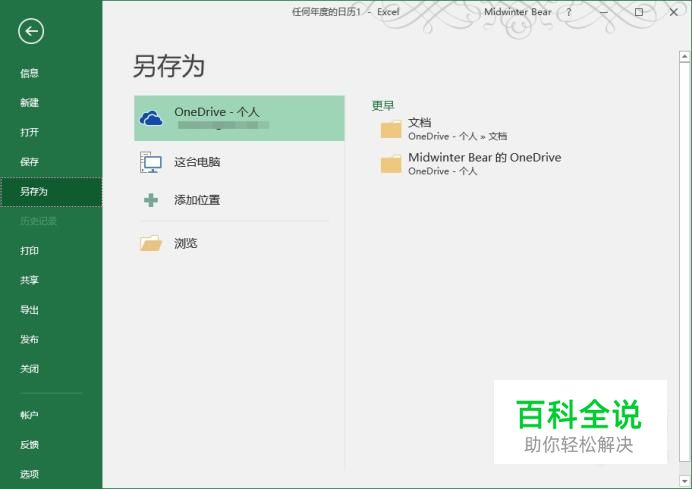This screenshot has width=692, height=489.
Task: Click the scrollbar down arrow
Action: [684, 481]
